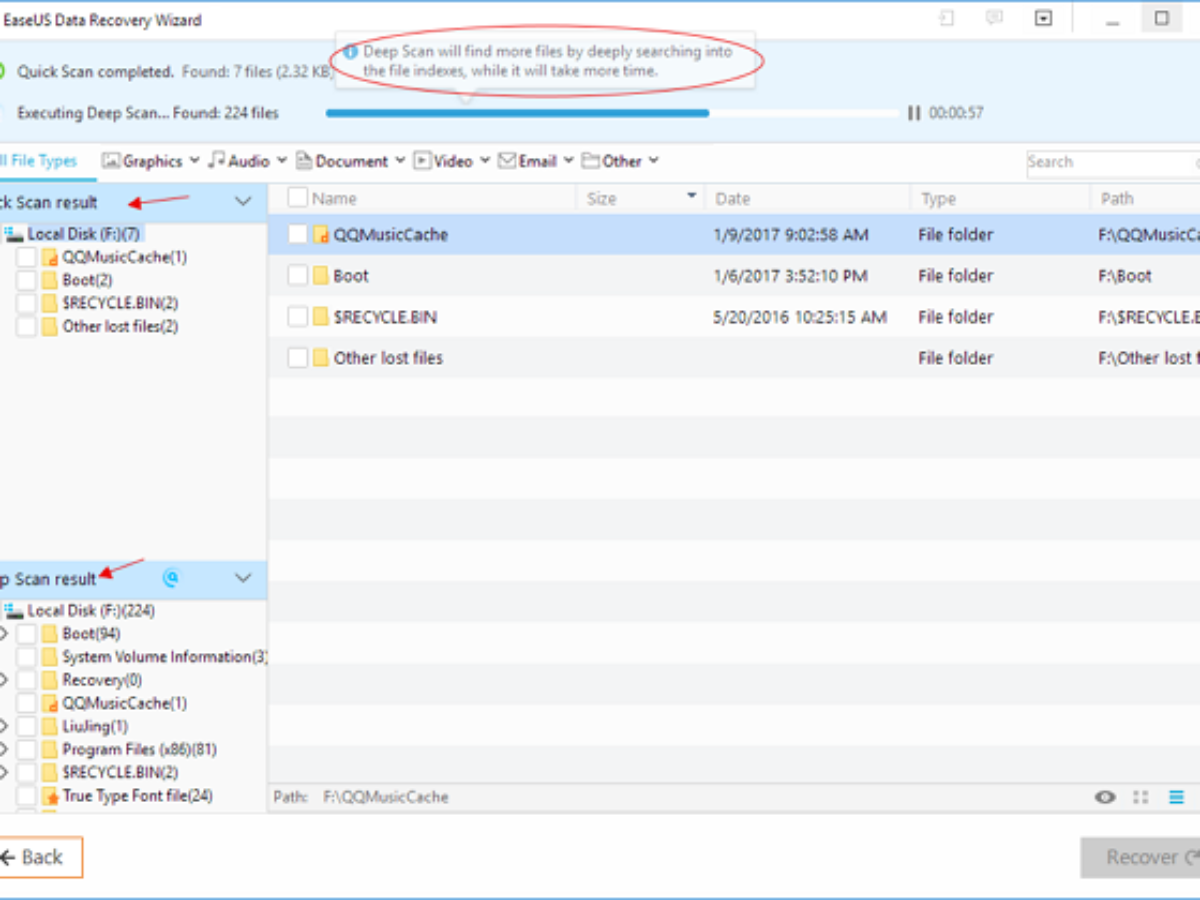The image size is (1200, 900).
Task: Expand the Boot(94) tree node
Action: point(3,634)
